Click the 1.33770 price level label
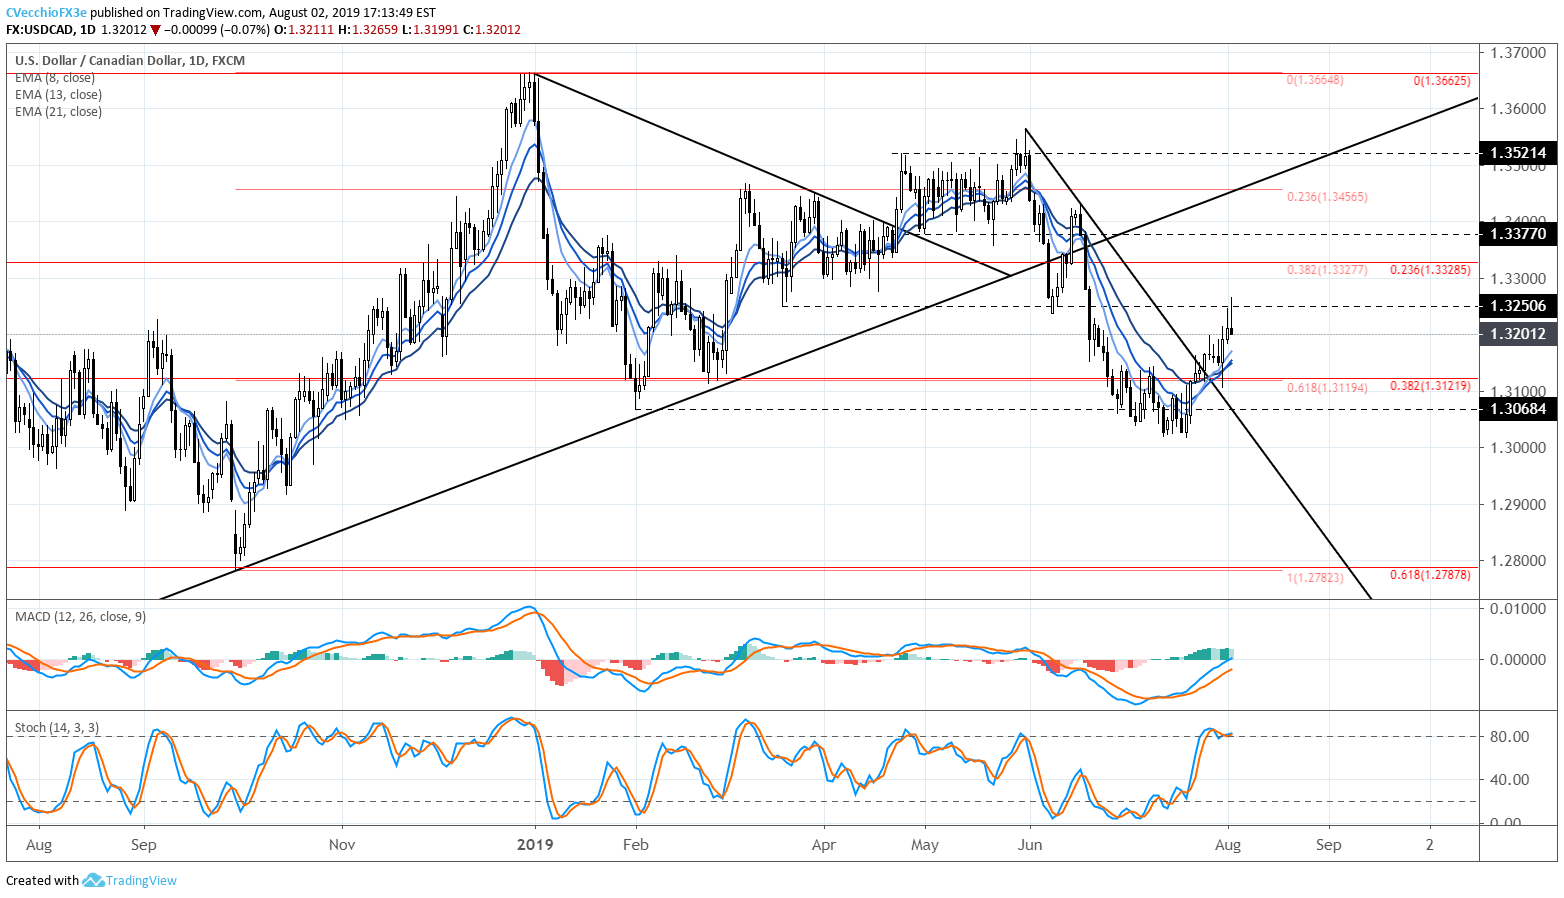The image size is (1564, 898). coord(1518,234)
